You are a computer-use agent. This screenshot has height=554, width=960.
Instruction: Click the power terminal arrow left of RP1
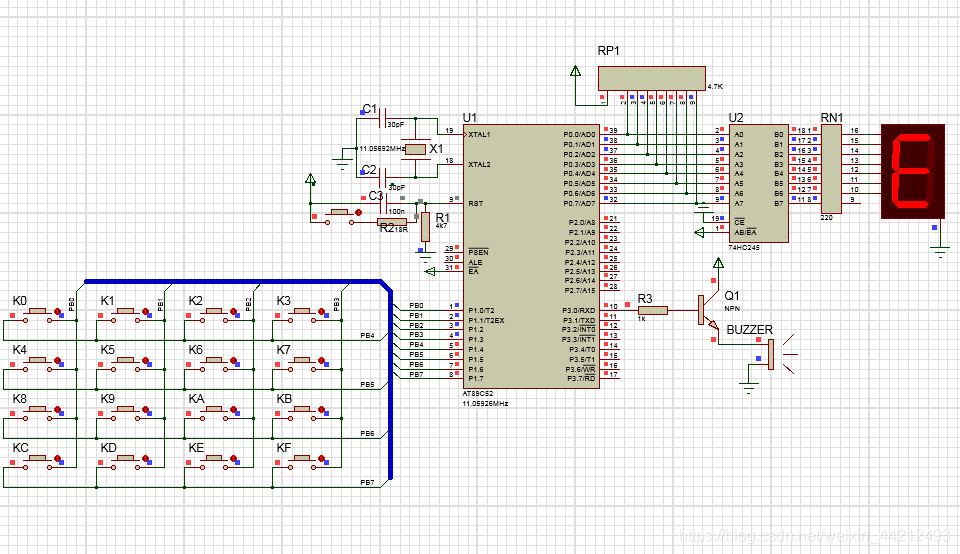(575, 72)
